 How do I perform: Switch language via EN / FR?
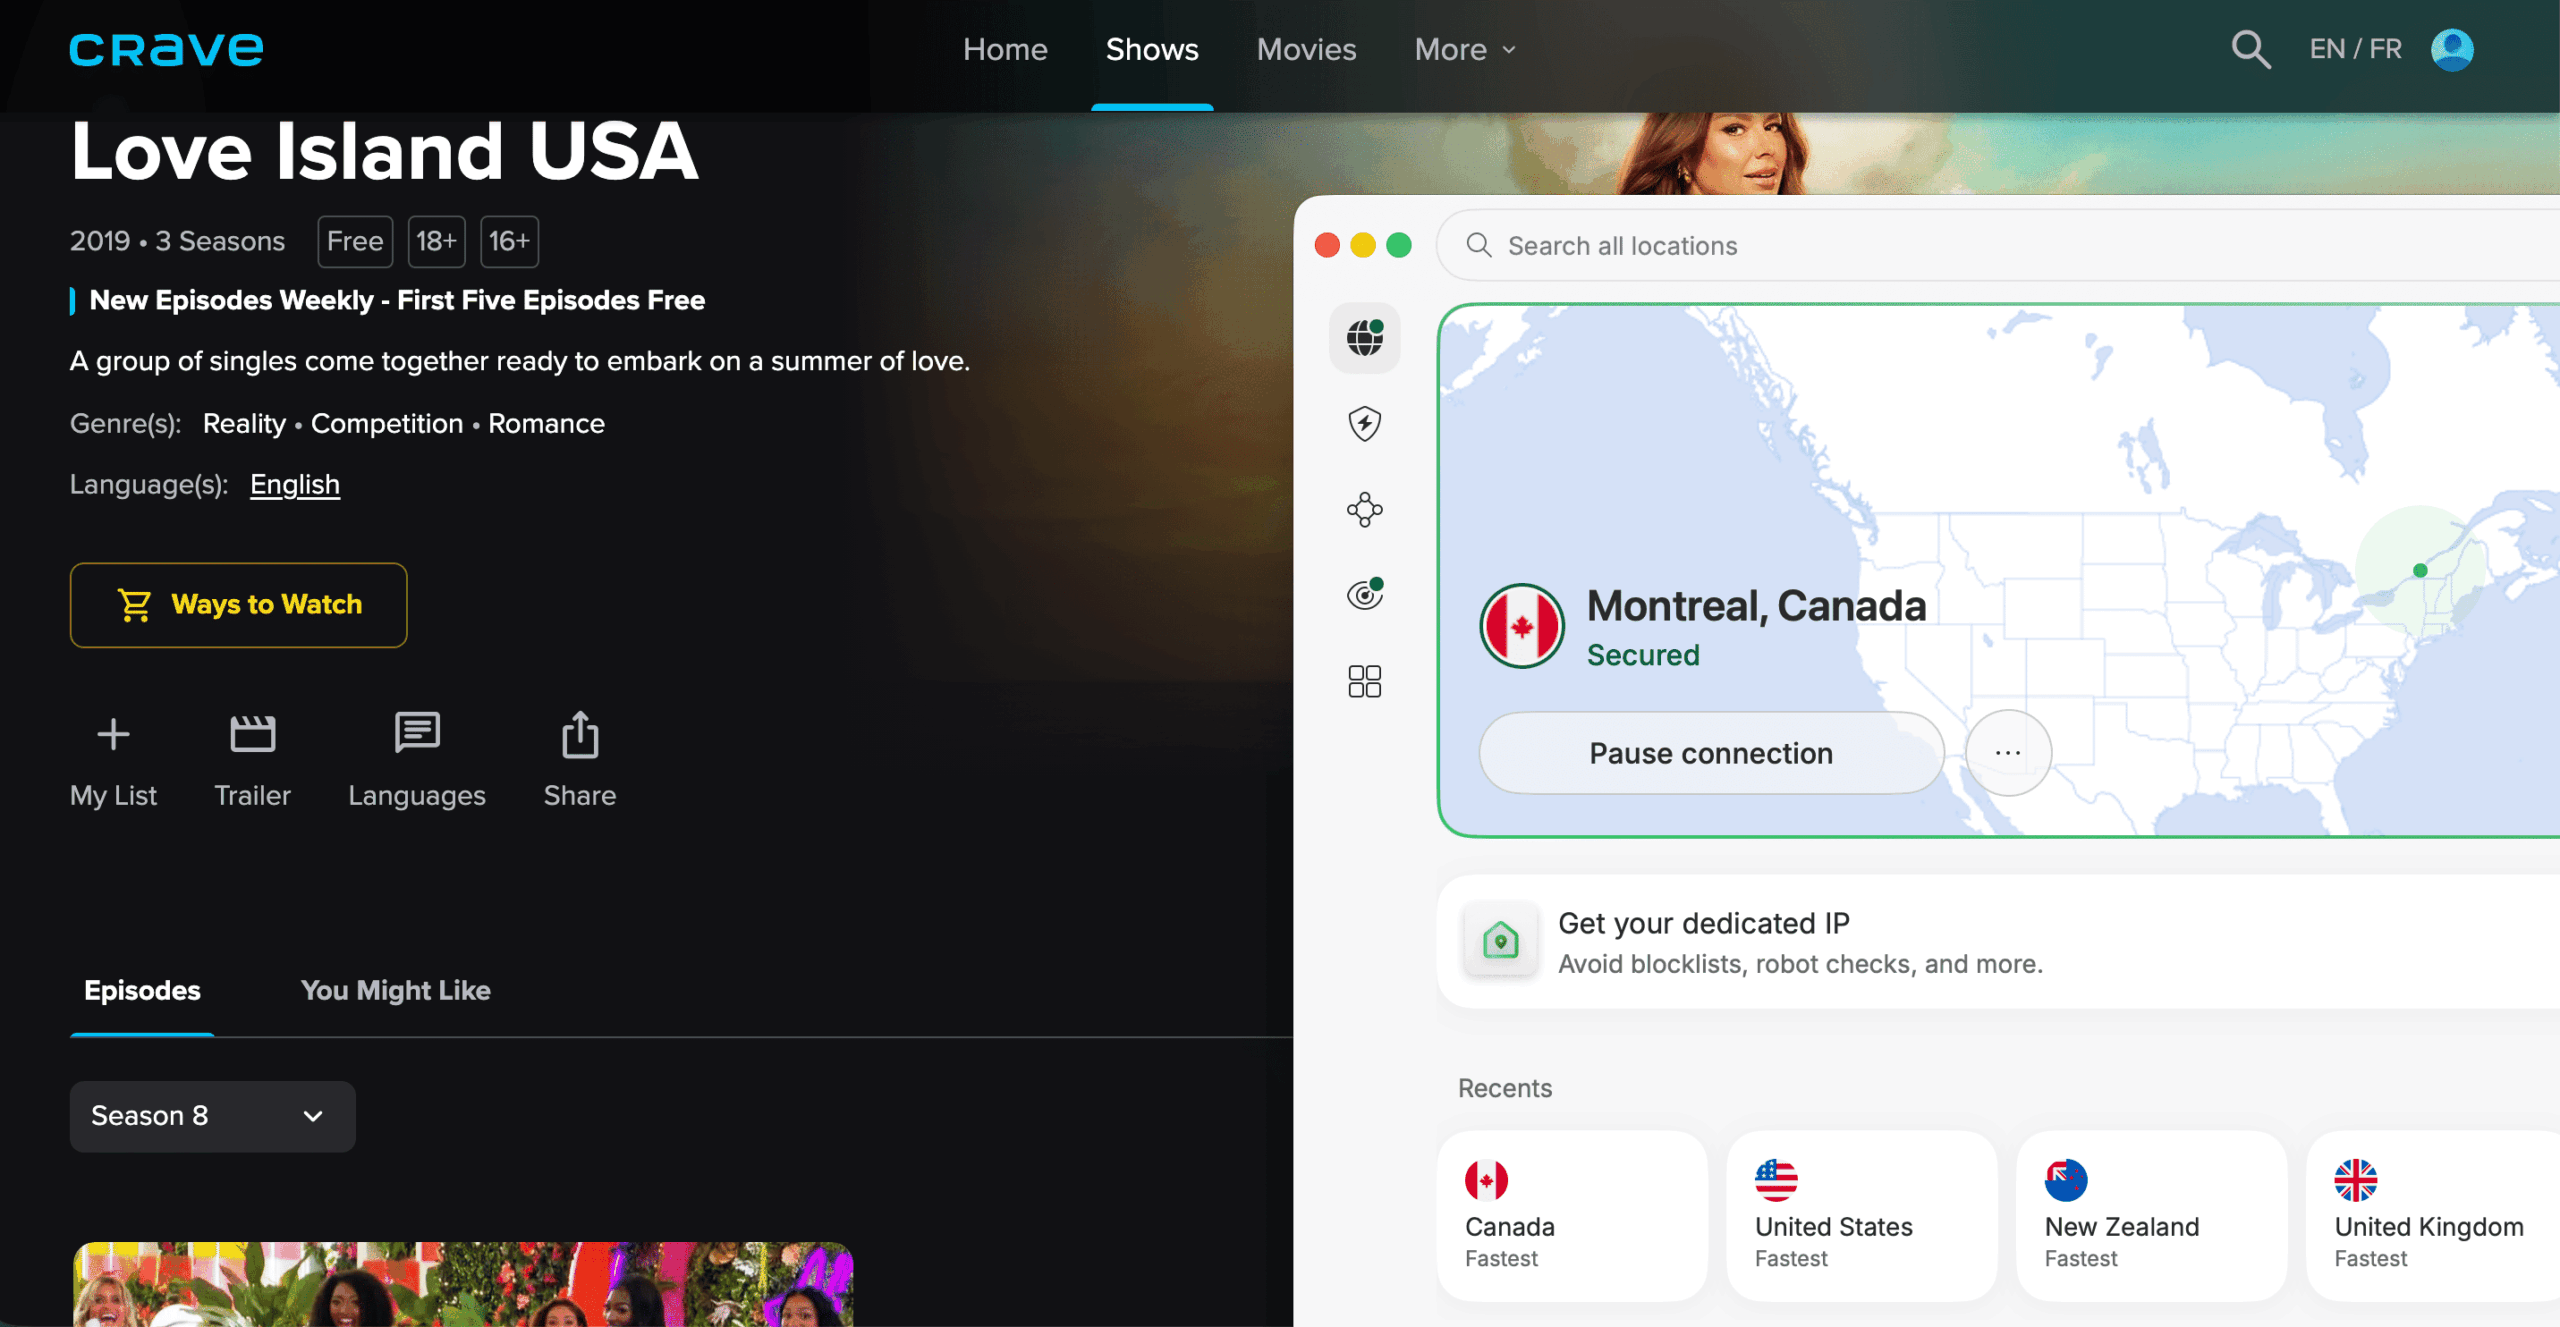[x=2355, y=49]
